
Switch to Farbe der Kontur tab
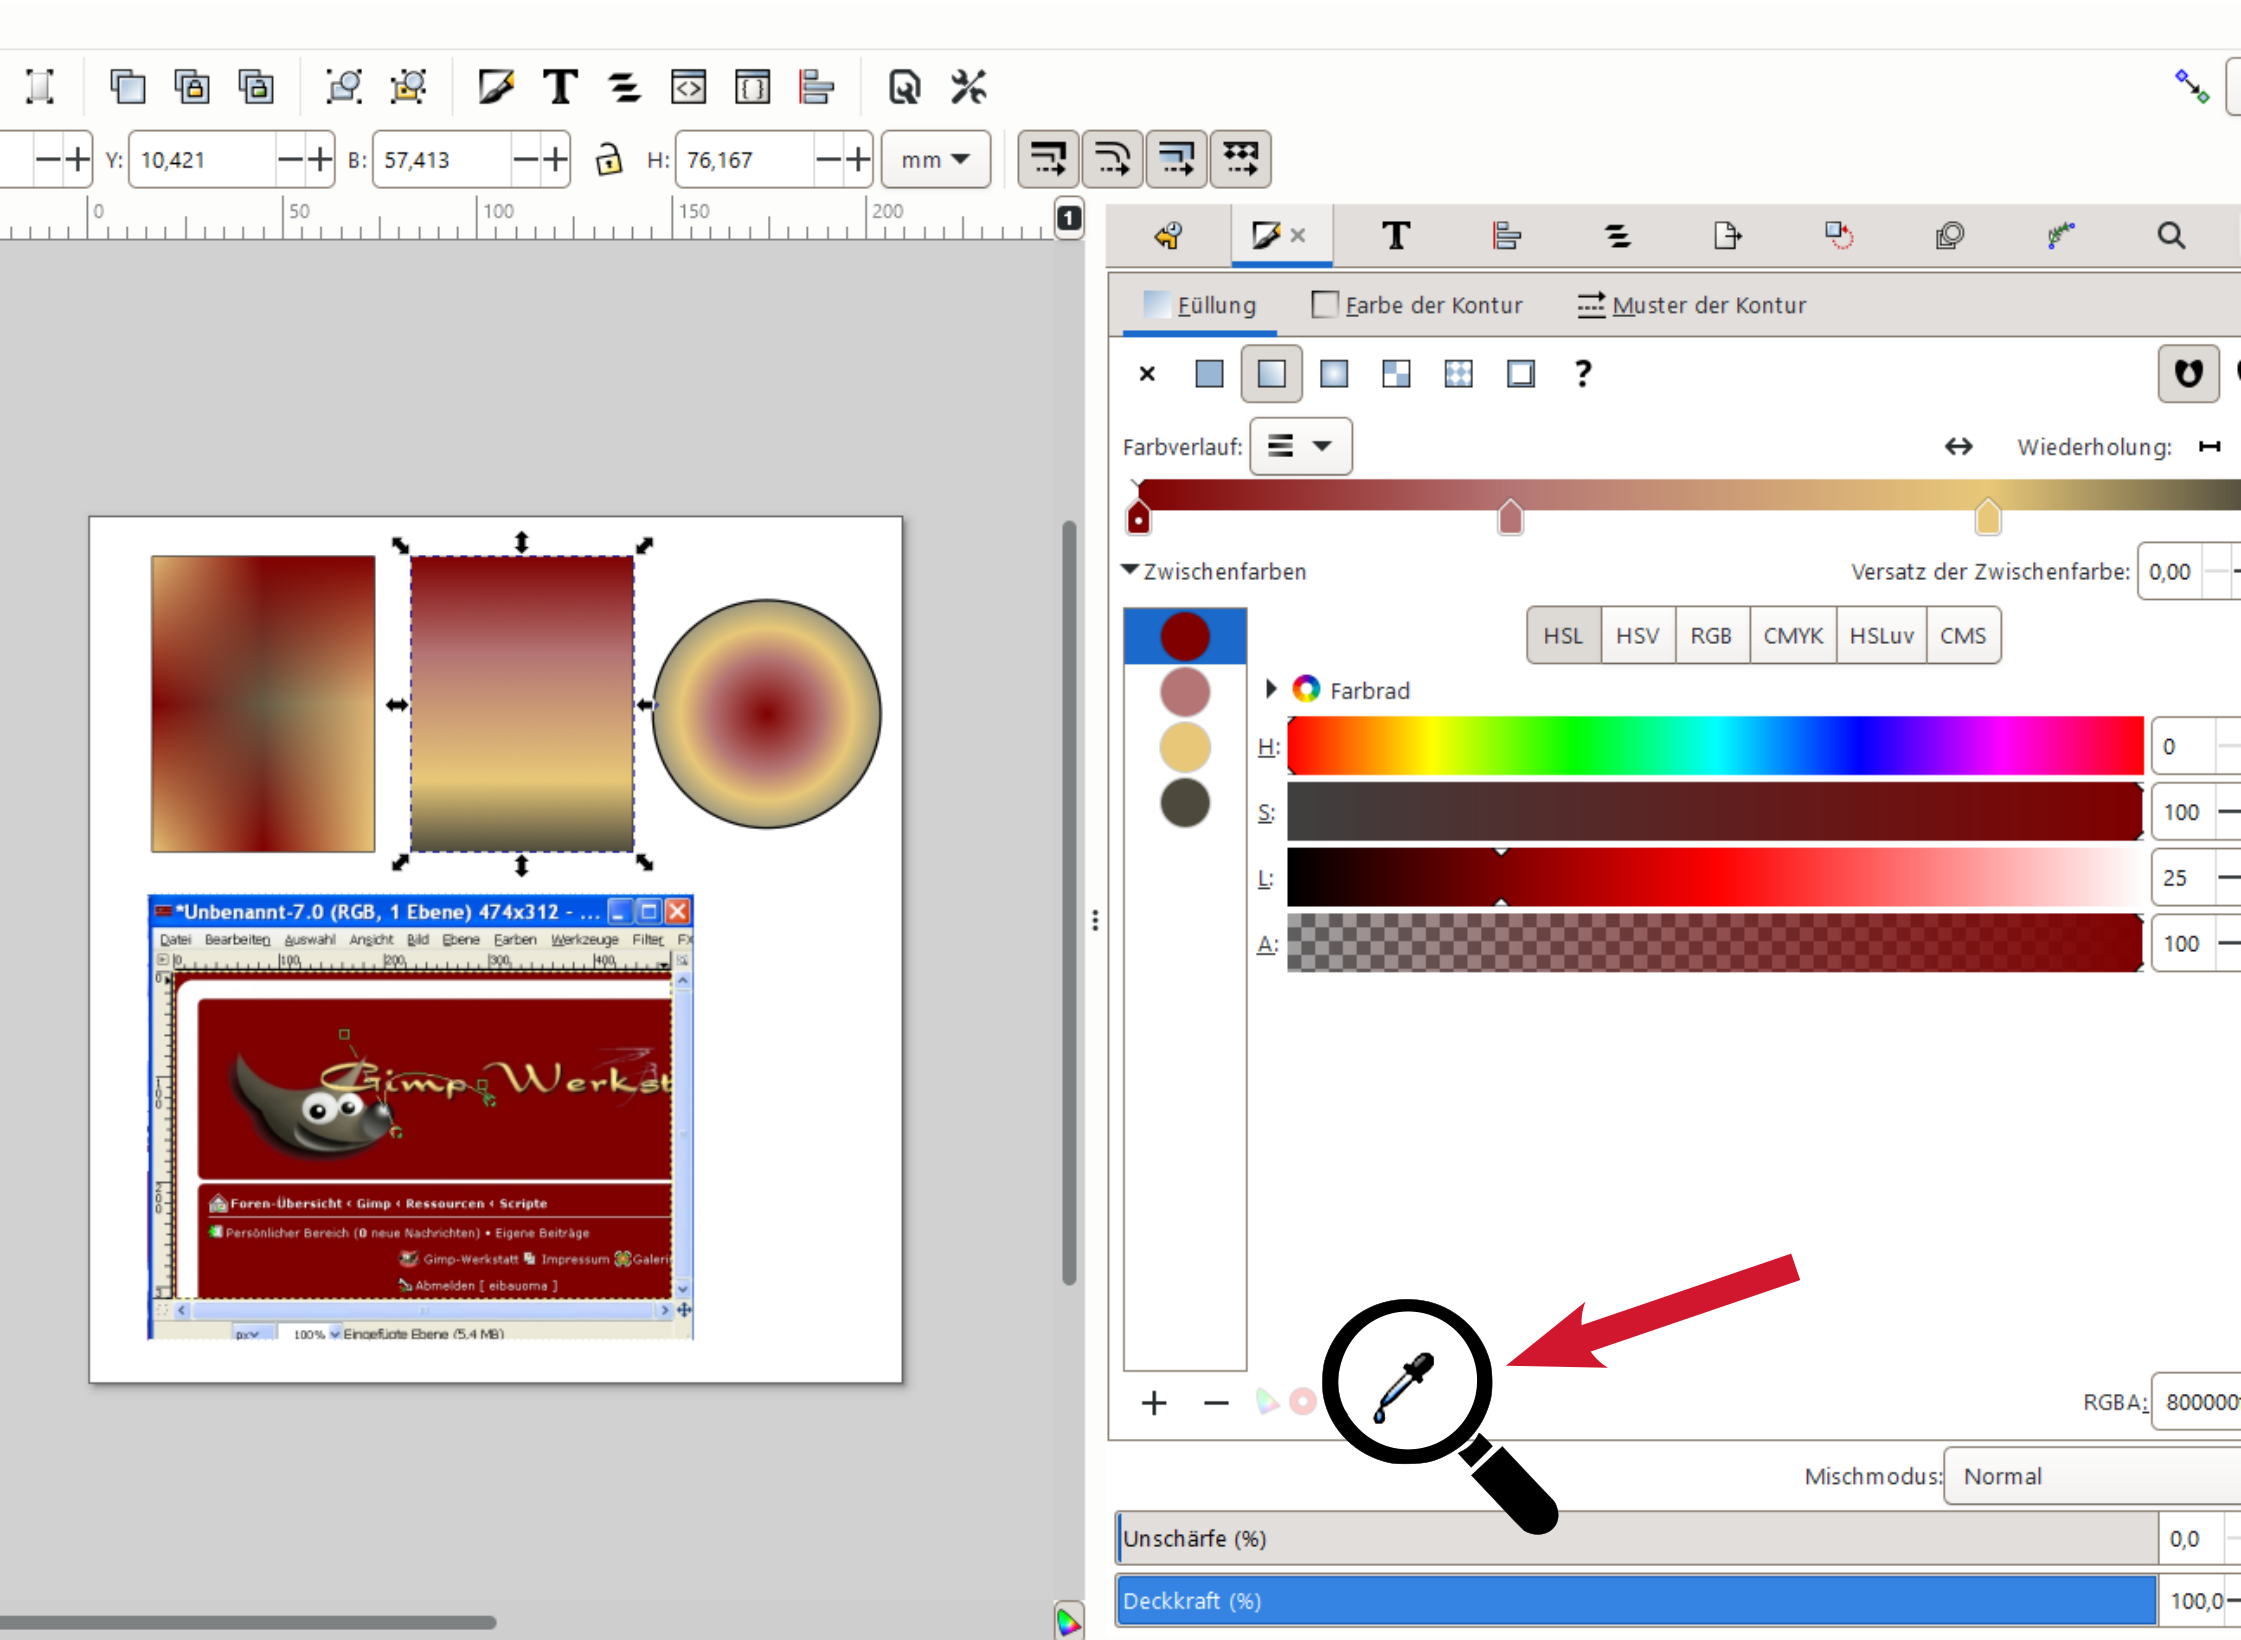pos(1417,305)
